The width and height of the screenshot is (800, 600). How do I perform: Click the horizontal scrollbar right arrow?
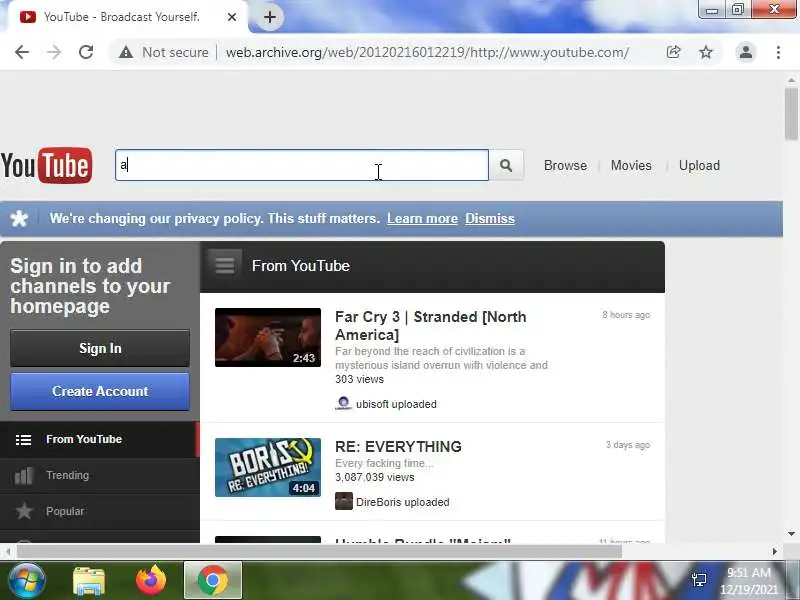coord(774,552)
